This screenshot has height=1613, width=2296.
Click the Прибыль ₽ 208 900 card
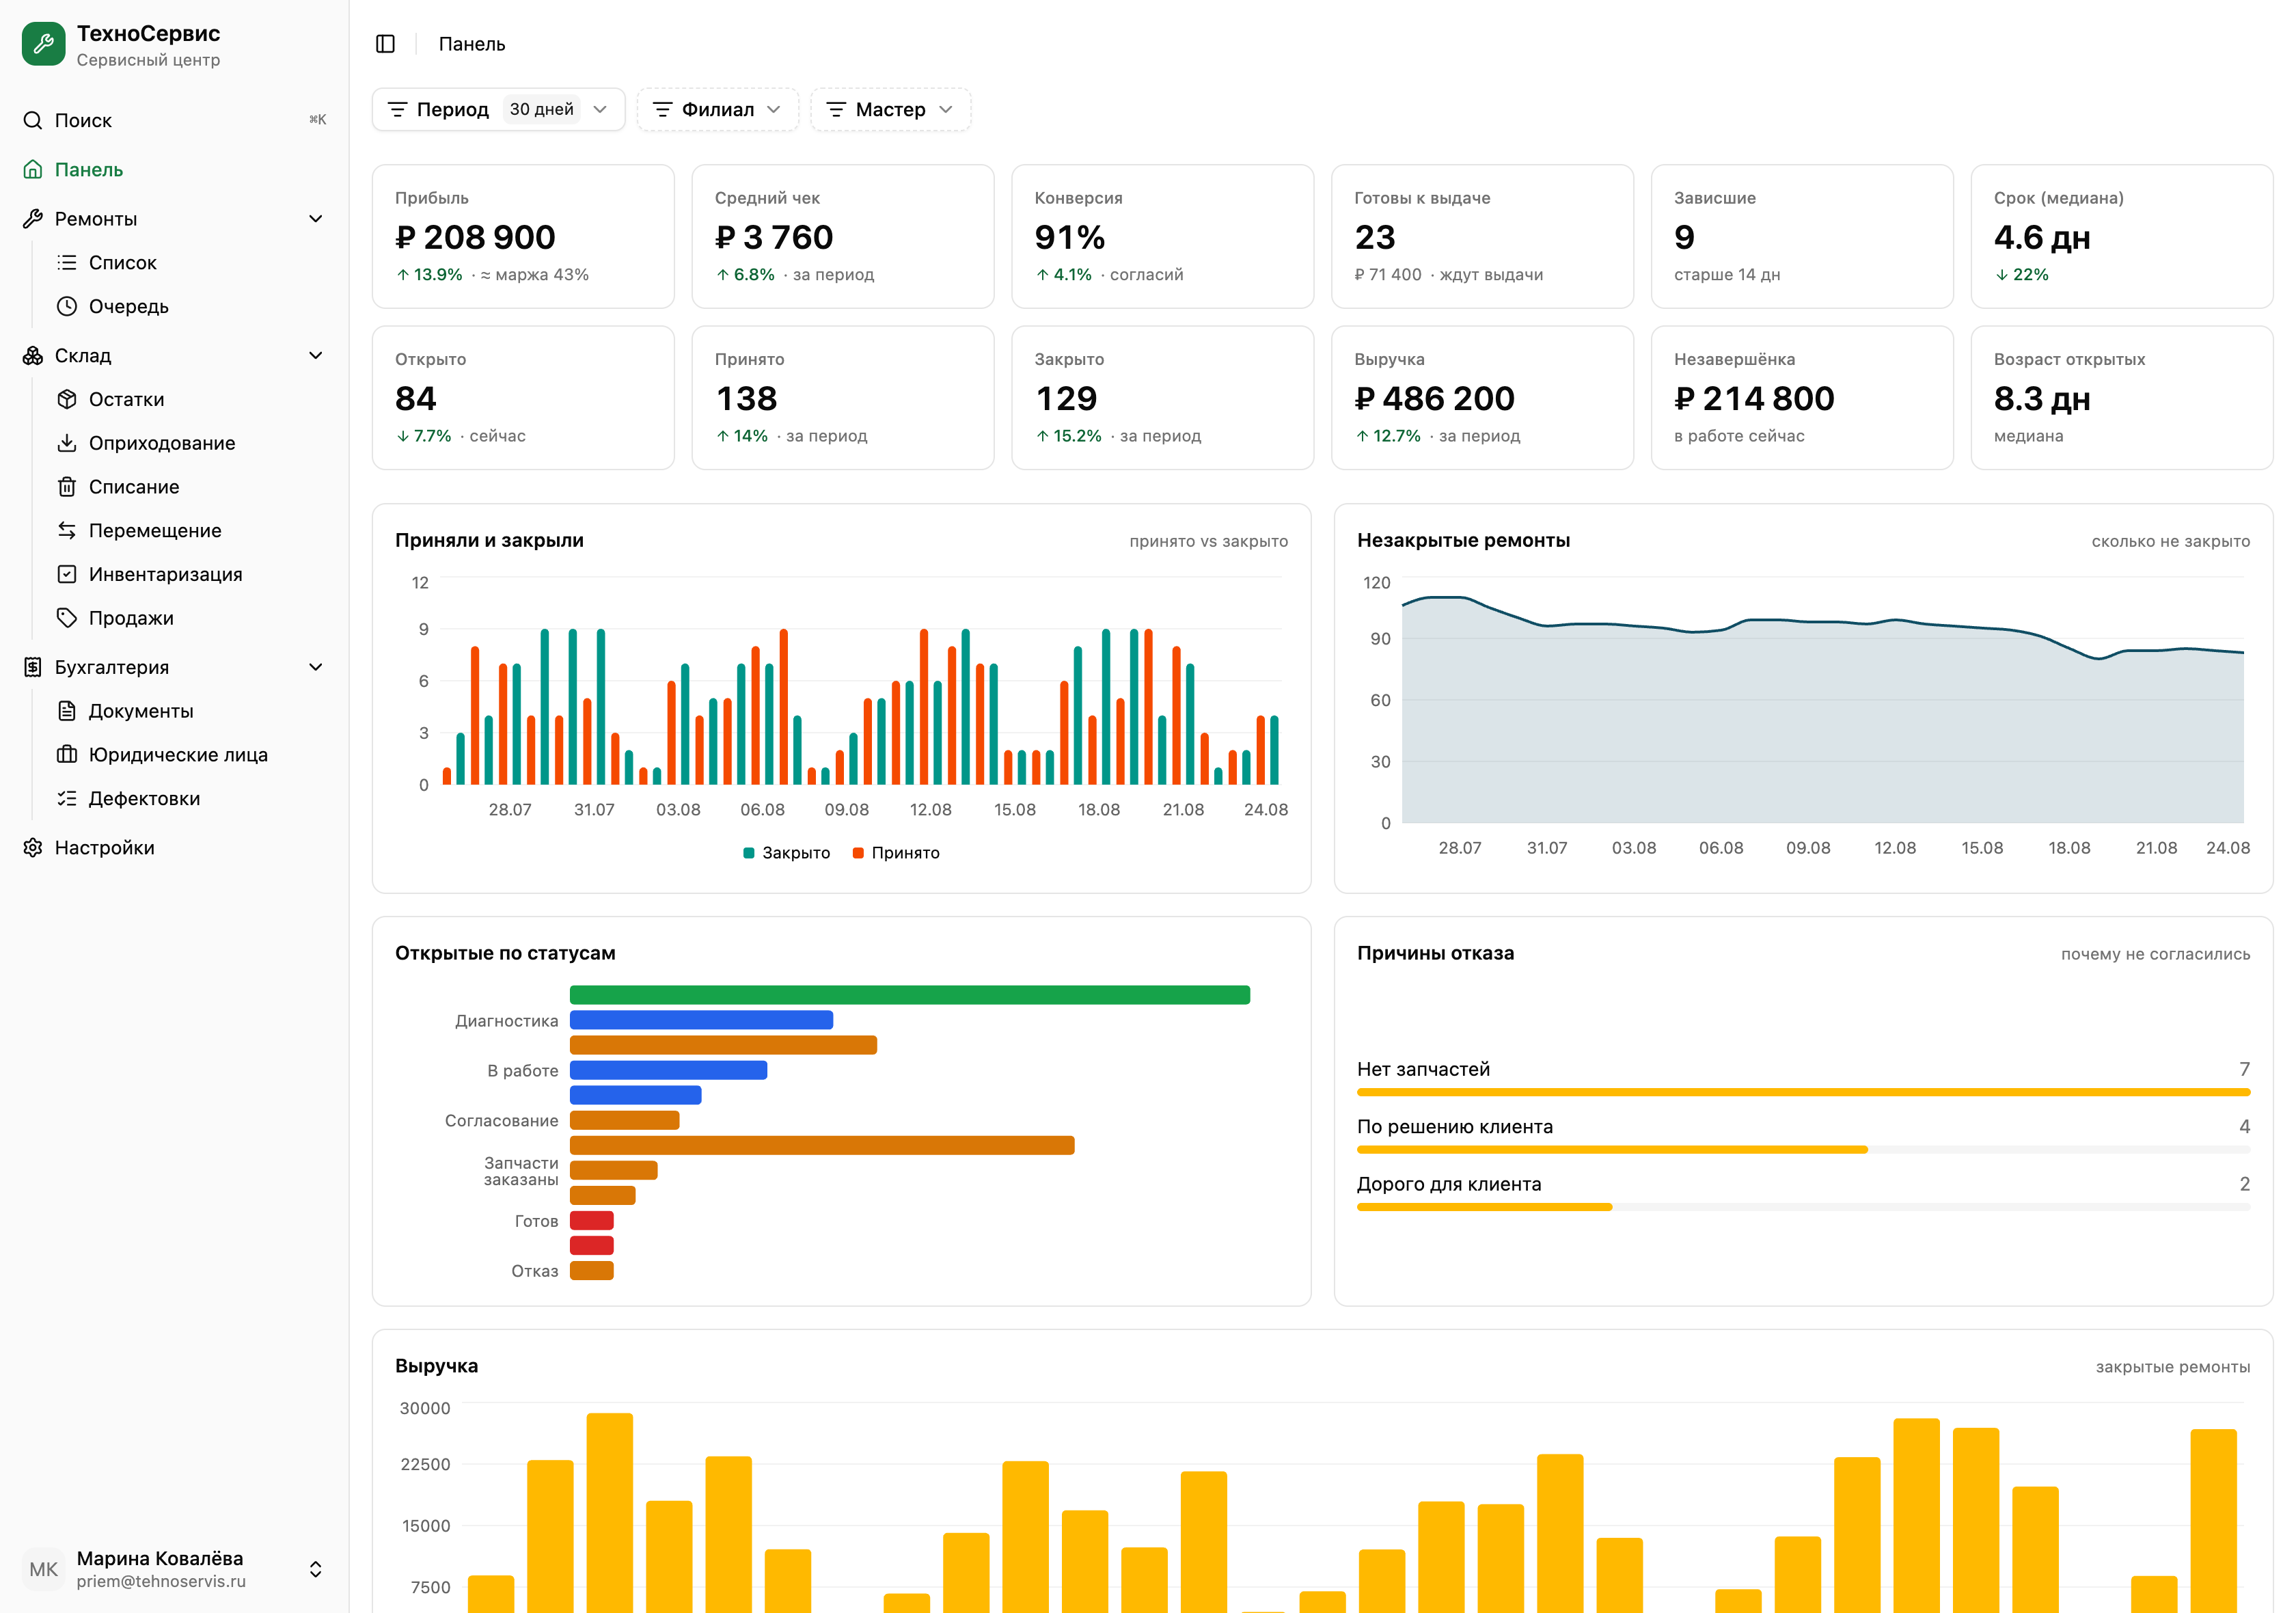coord(523,236)
